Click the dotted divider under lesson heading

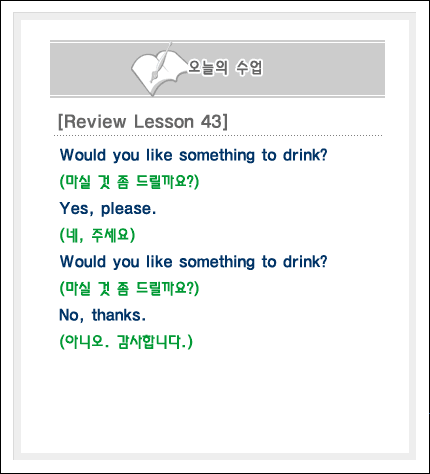pos(218,136)
